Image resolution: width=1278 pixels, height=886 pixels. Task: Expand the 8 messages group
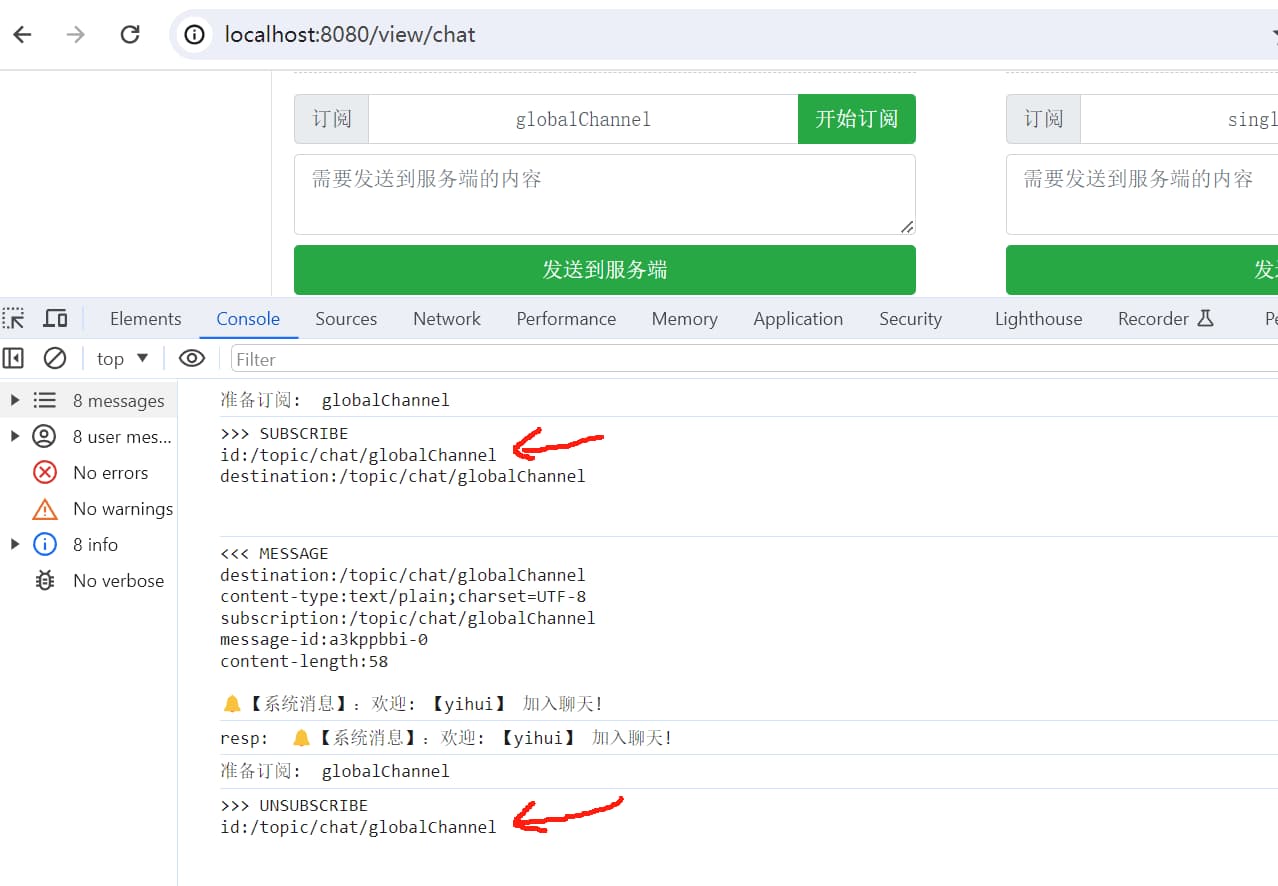pos(15,400)
